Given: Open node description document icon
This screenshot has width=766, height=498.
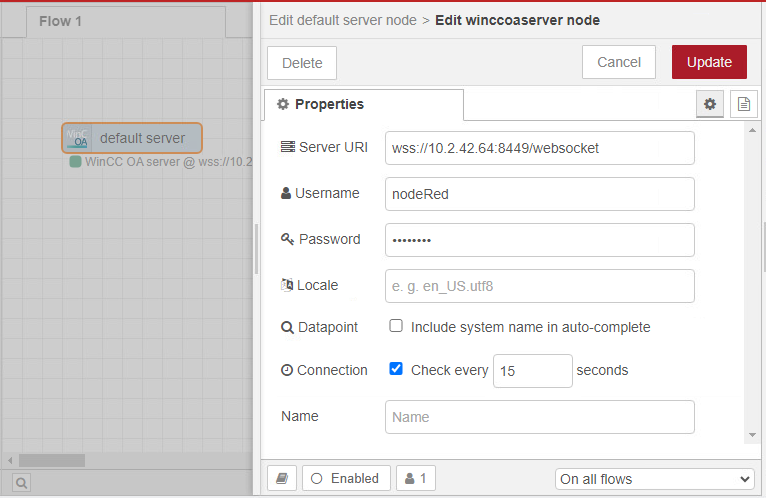Looking at the screenshot, I should coord(742,104).
